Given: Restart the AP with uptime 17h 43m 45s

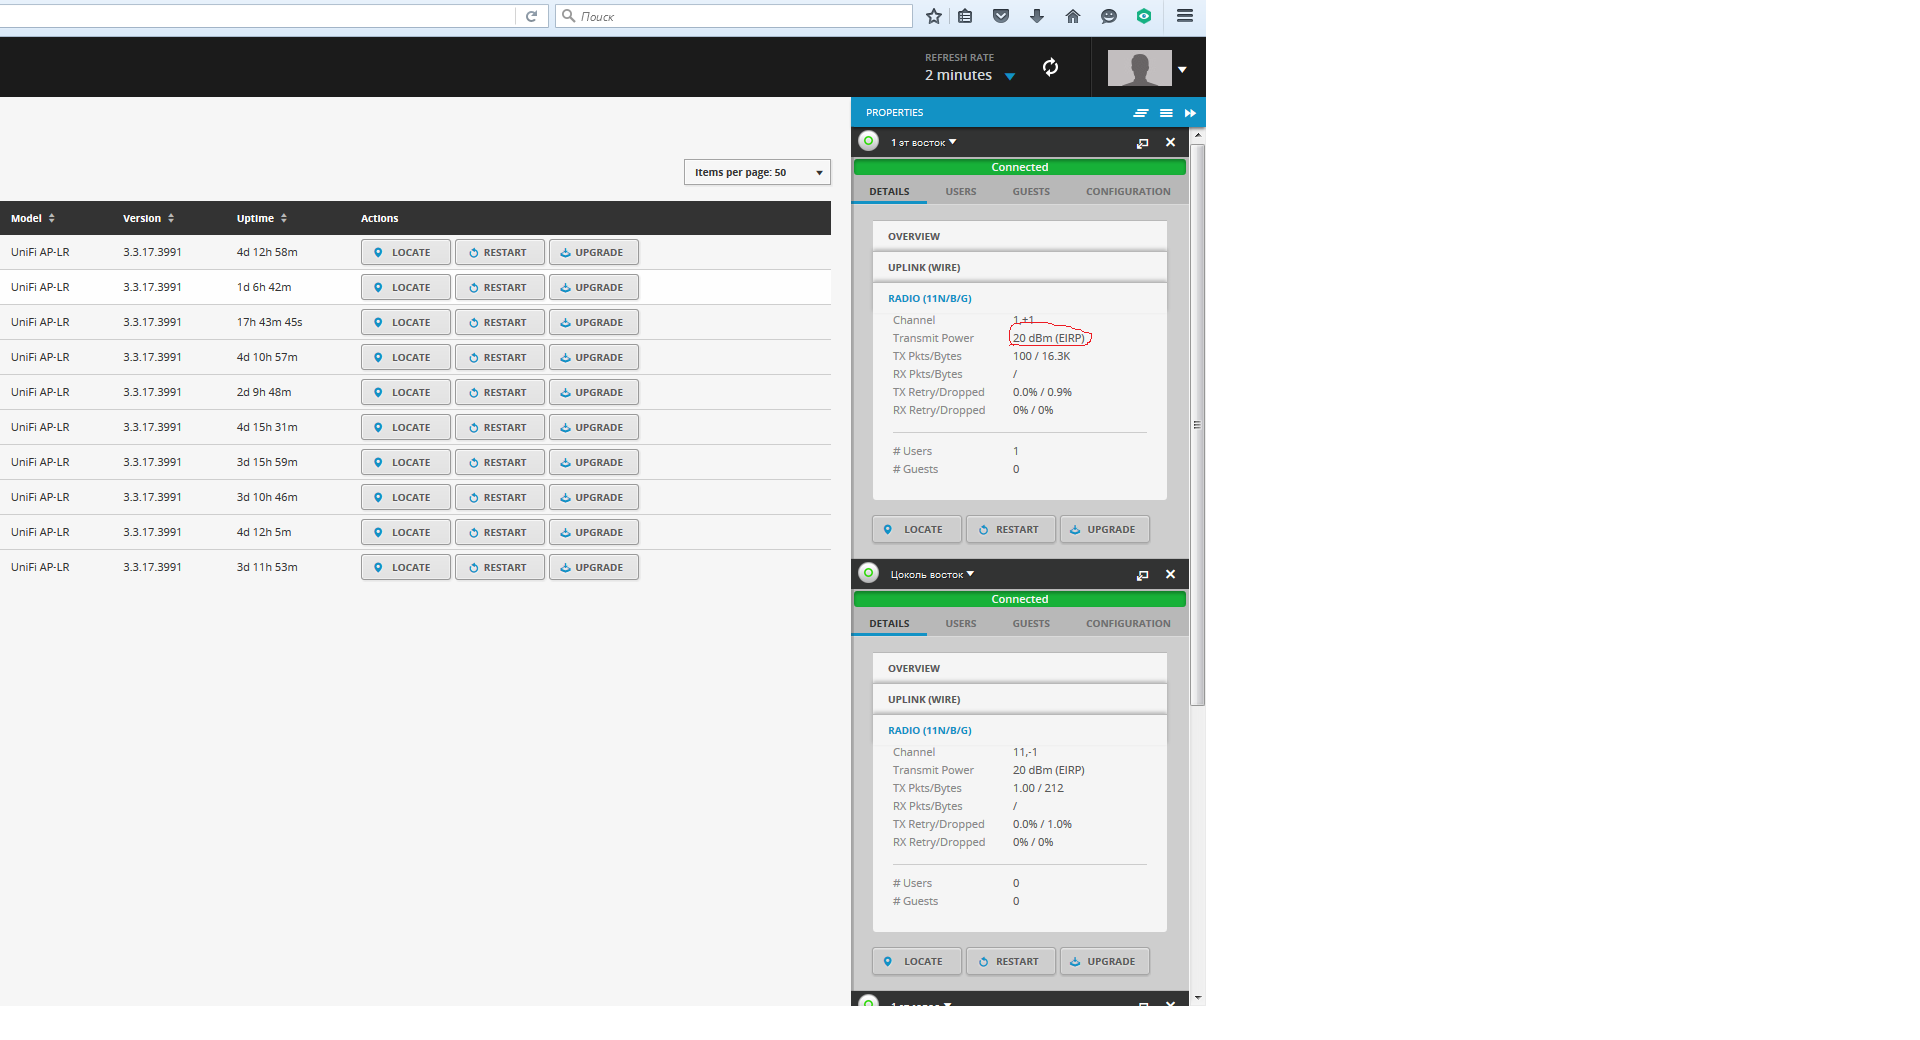Looking at the screenshot, I should coord(499,323).
